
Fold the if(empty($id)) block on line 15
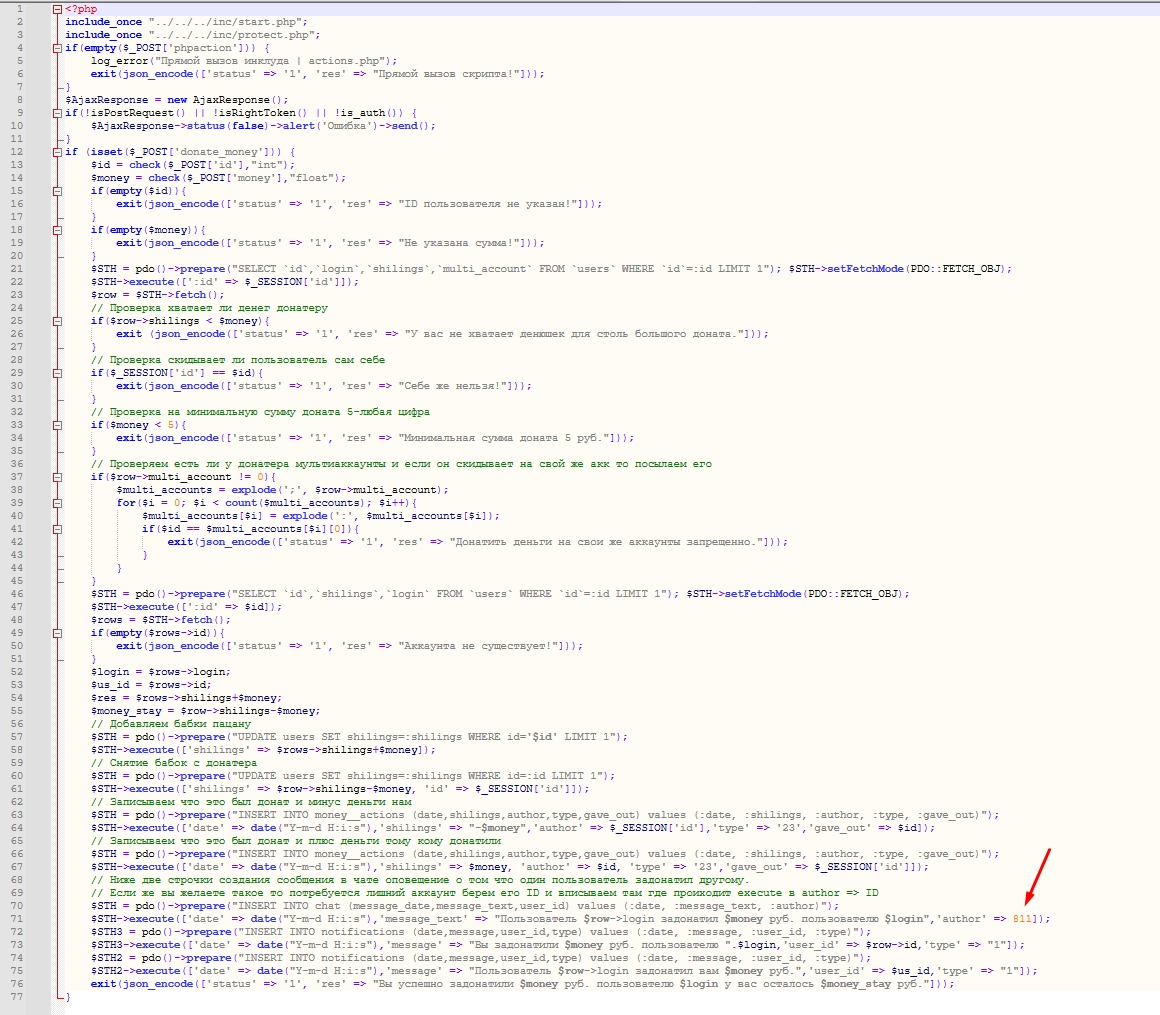tap(57, 191)
